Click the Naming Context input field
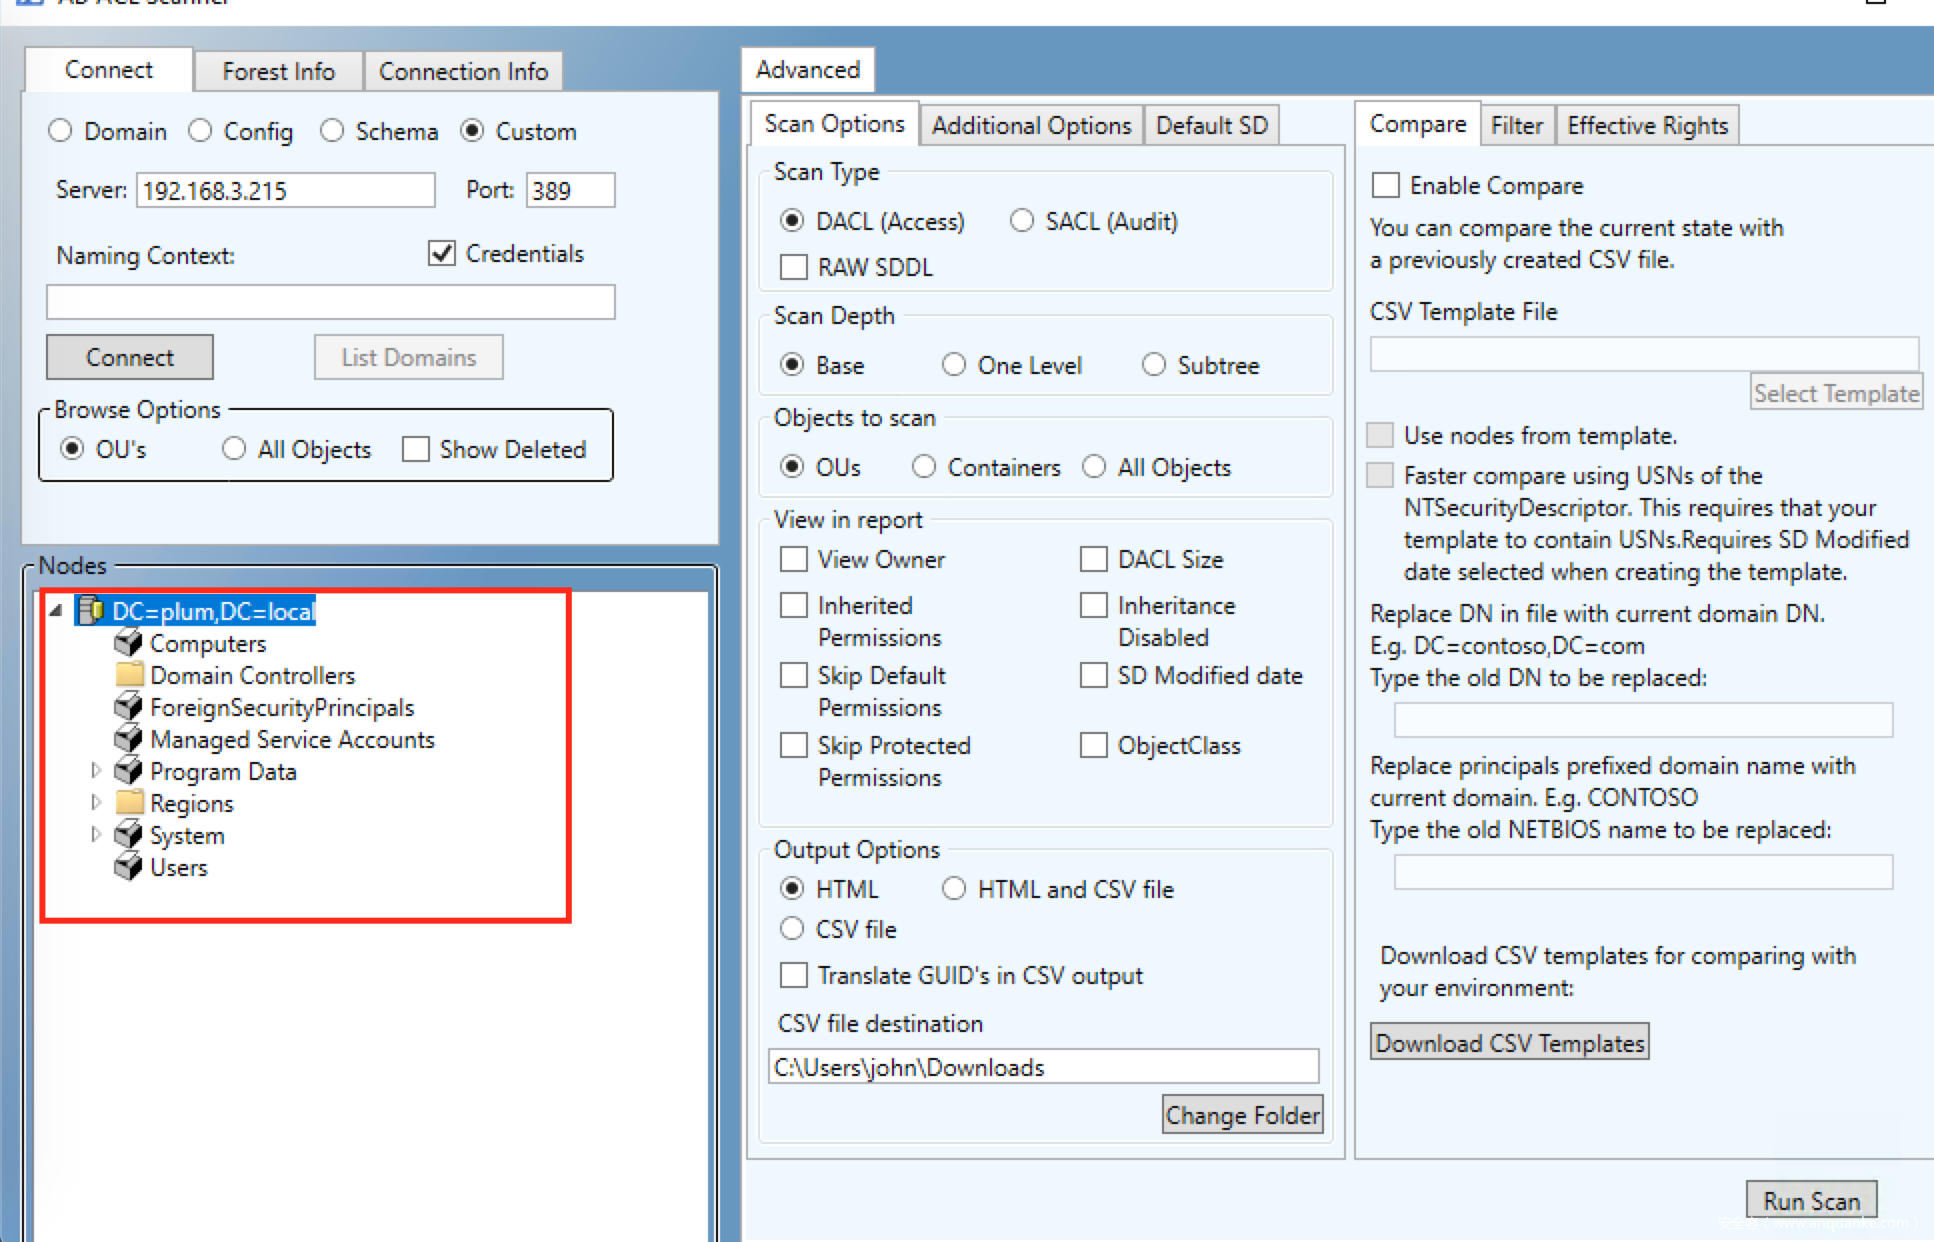 [330, 302]
